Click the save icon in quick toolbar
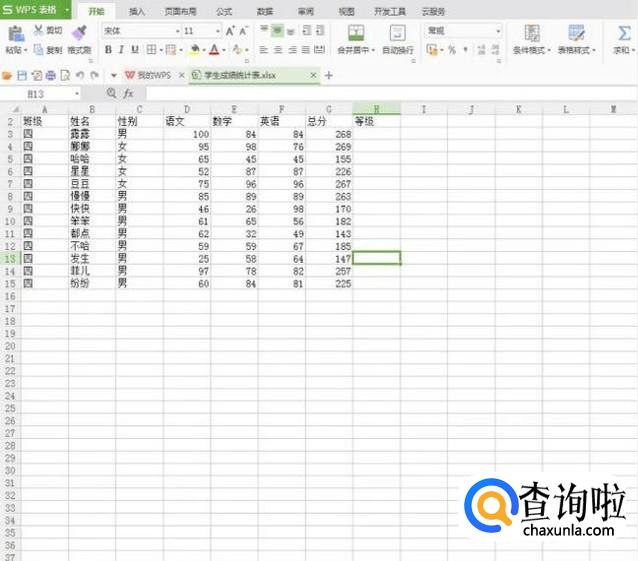Viewport: 638px width, 561px height. coord(22,75)
